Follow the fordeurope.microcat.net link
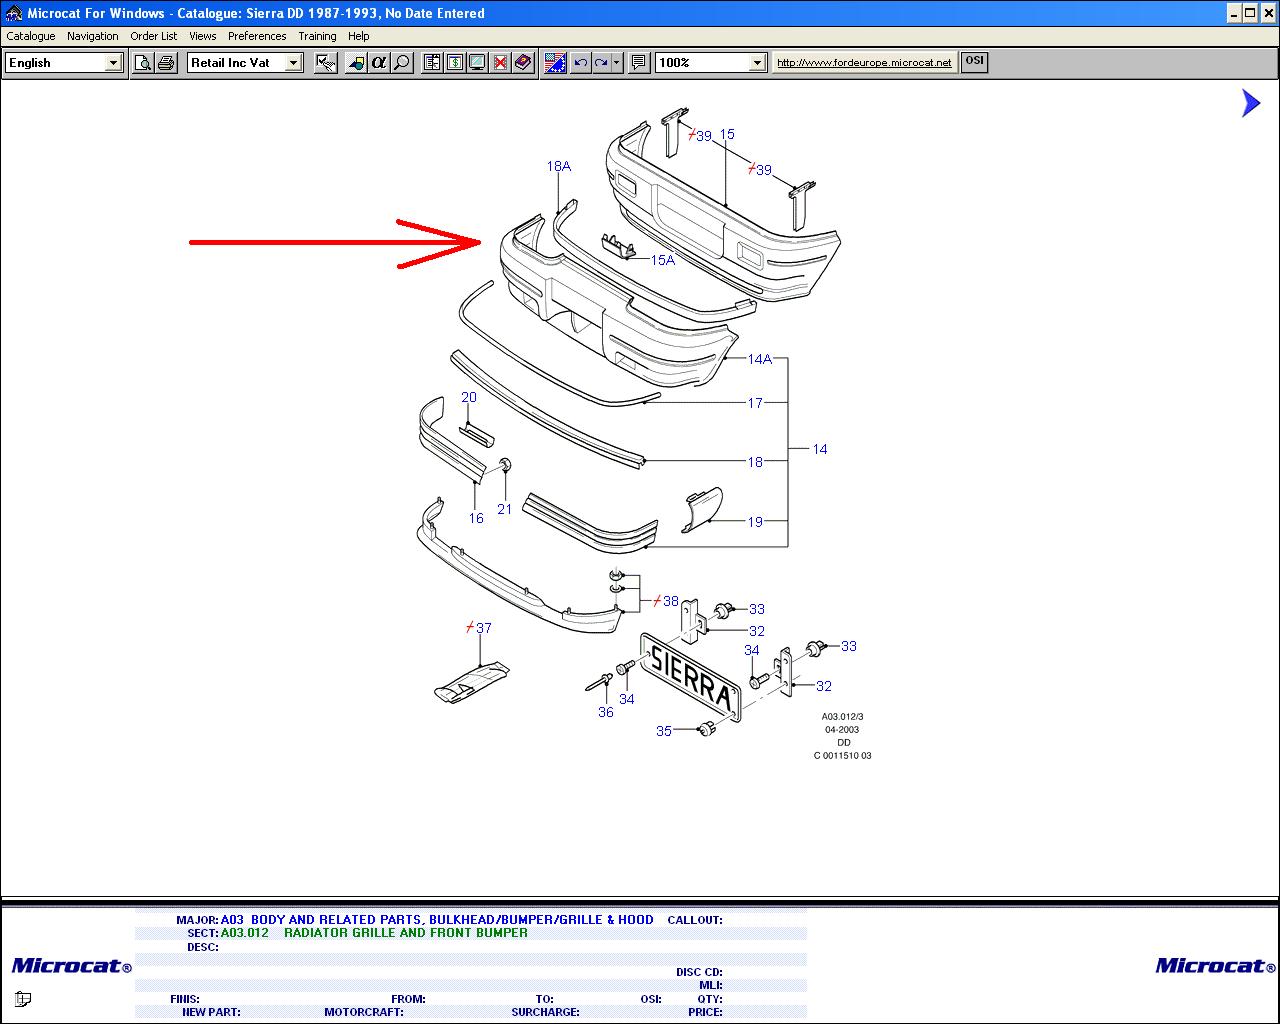1280x1024 pixels. 864,62
